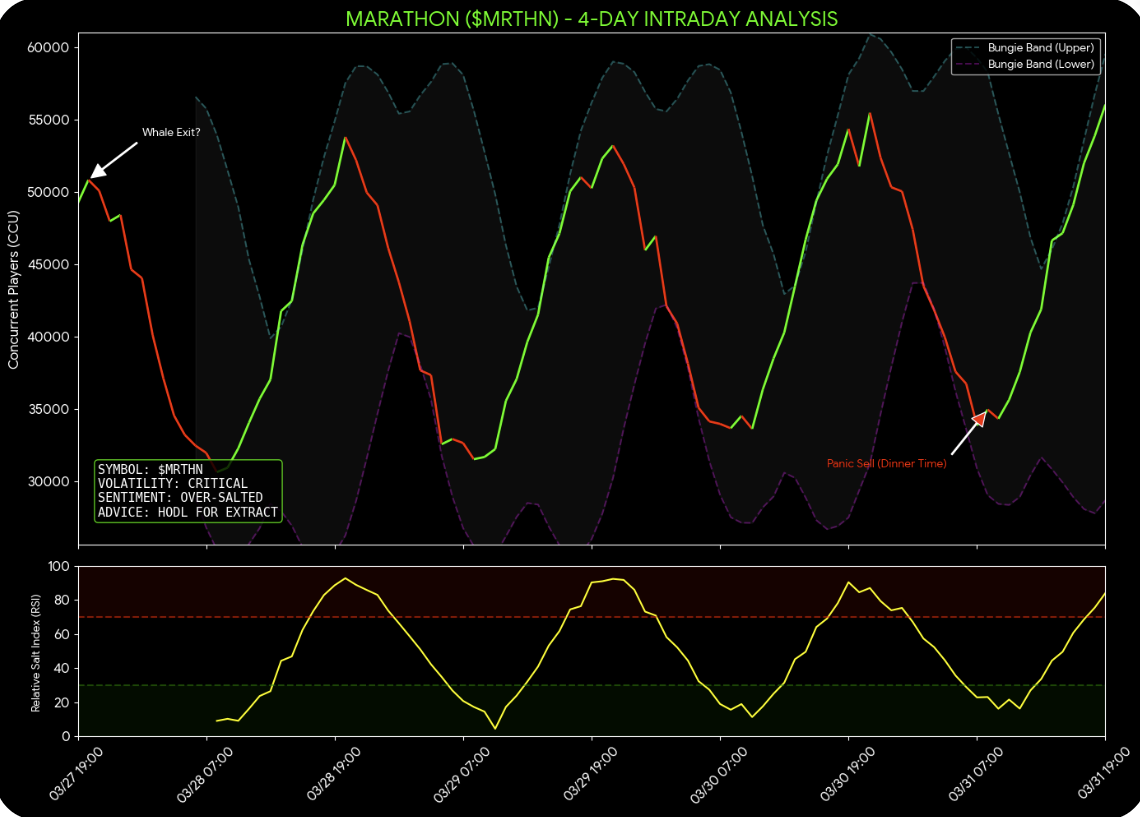Click the chart title 'MARATHON ($MRTHN) - 4-DAY INTRADAY ANALYSIS'
The image size is (1140, 817).
tap(591, 19)
